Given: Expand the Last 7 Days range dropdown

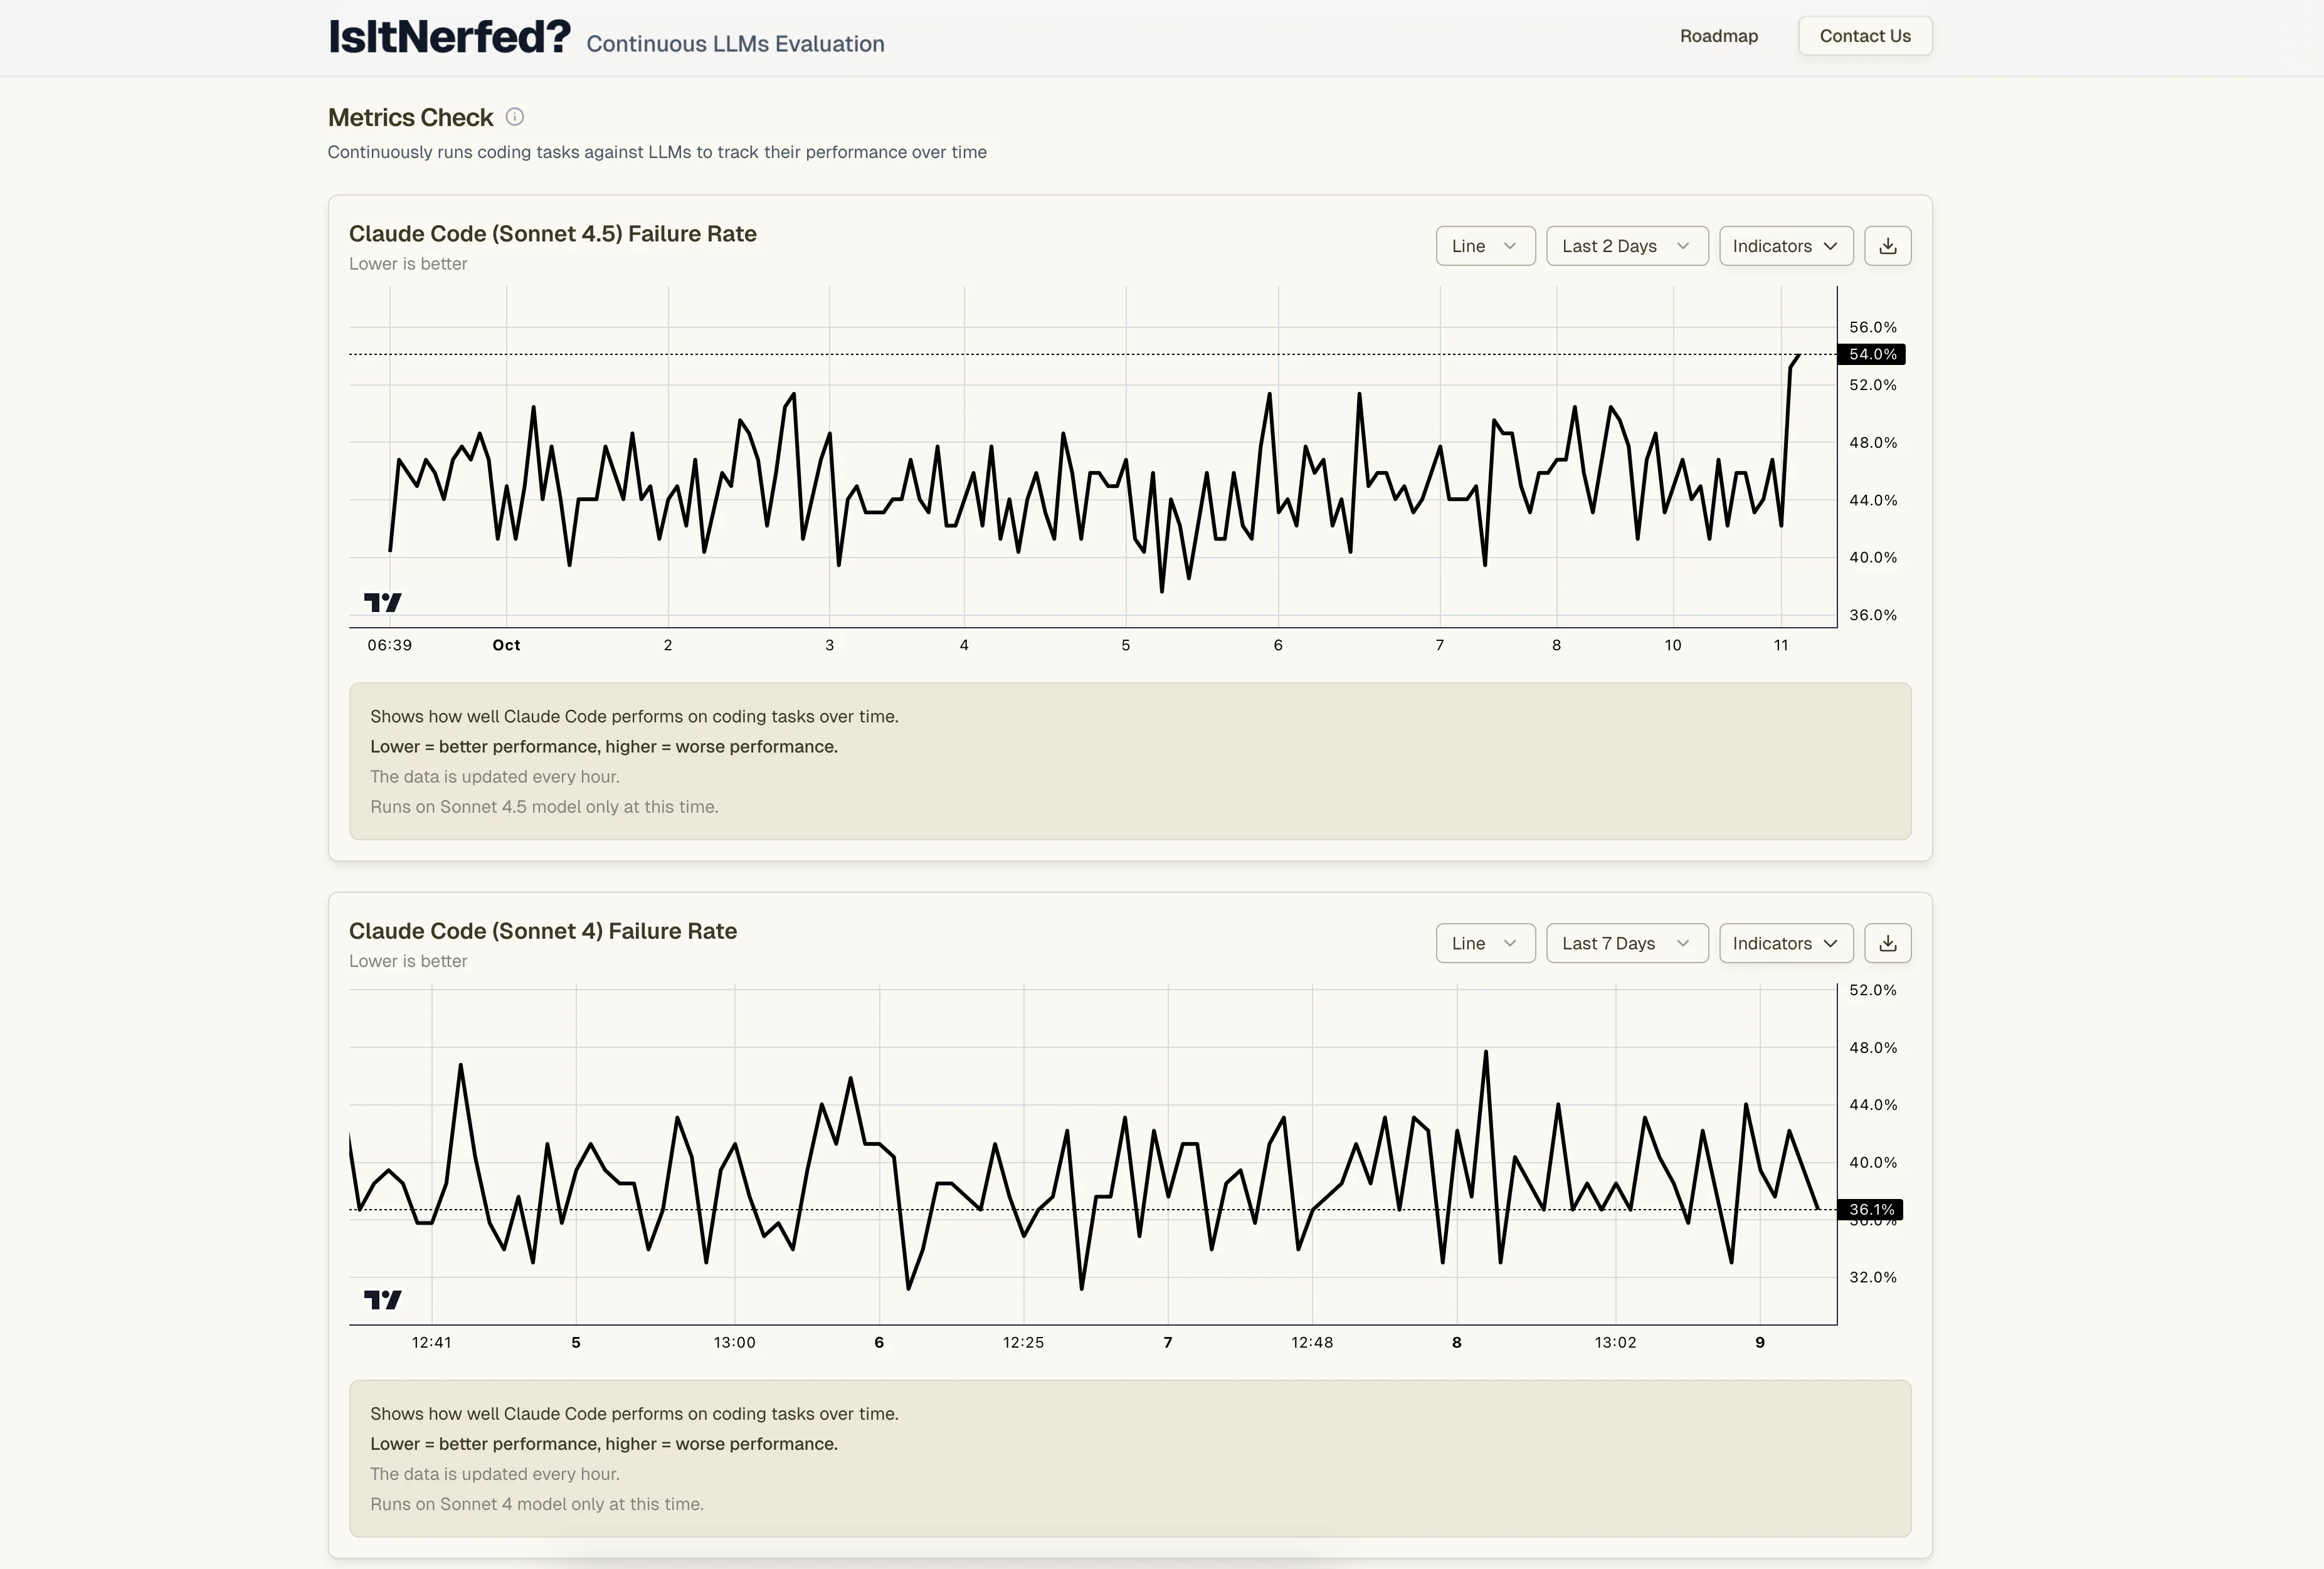Looking at the screenshot, I should [x=1626, y=943].
